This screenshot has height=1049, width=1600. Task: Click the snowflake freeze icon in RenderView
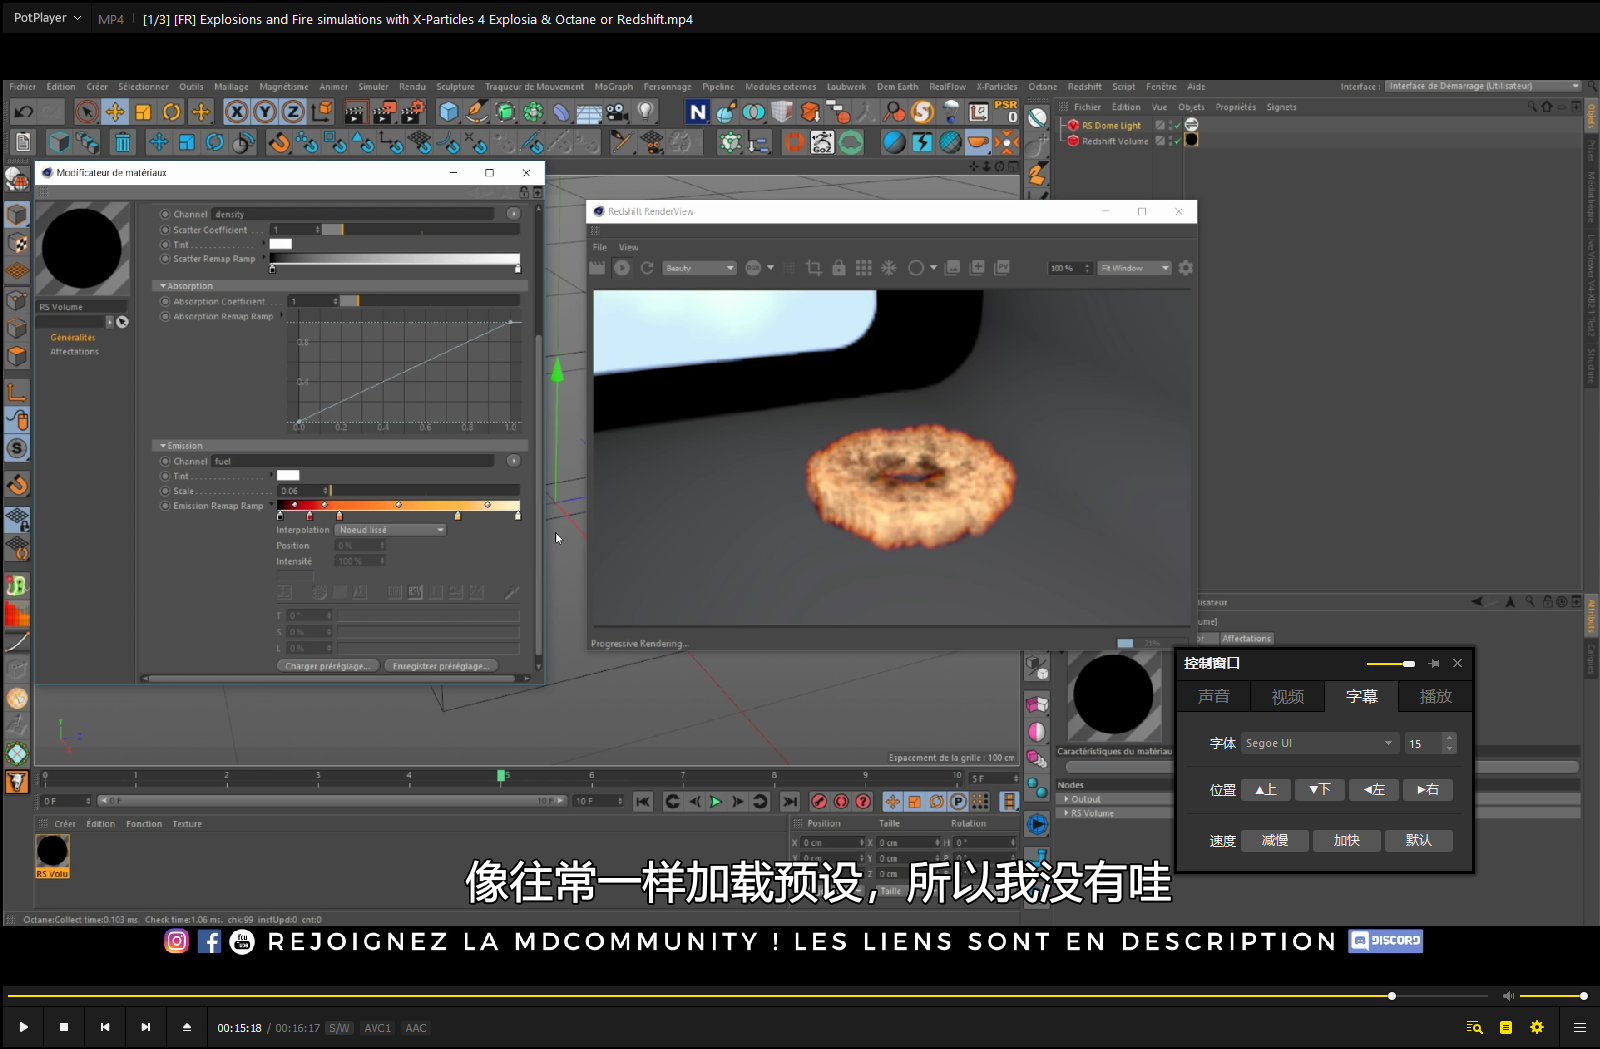[888, 268]
